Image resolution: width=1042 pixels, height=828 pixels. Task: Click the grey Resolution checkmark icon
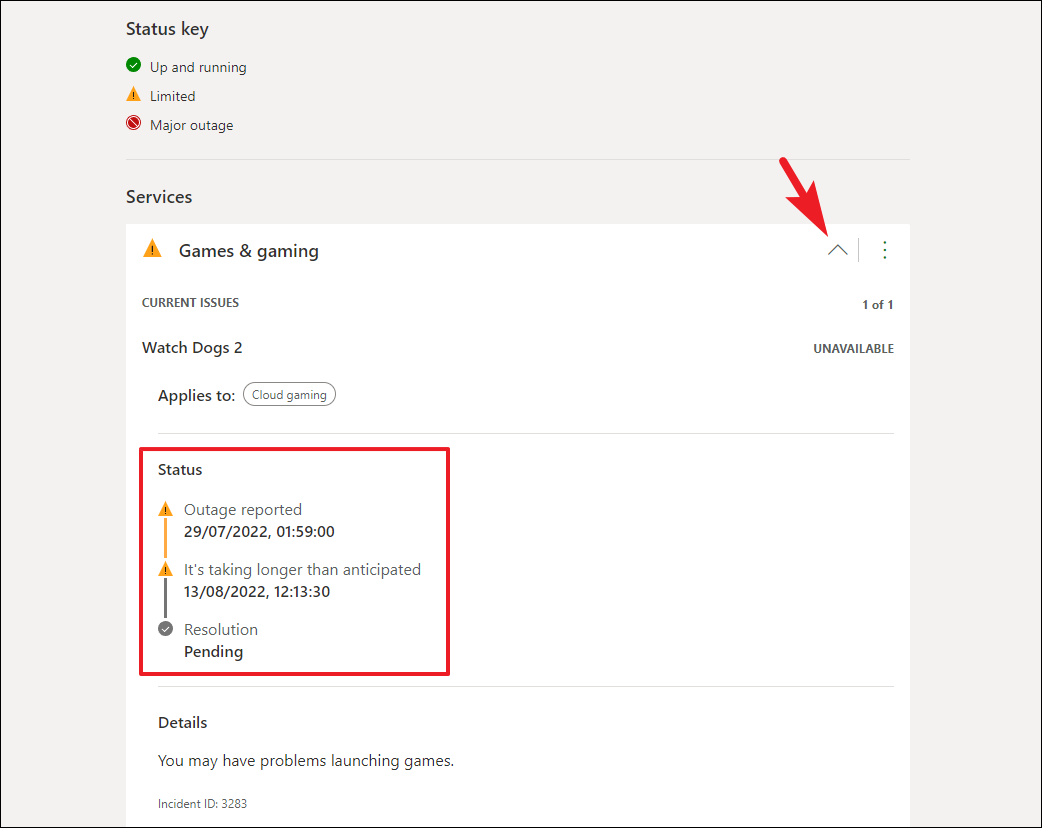pos(165,629)
